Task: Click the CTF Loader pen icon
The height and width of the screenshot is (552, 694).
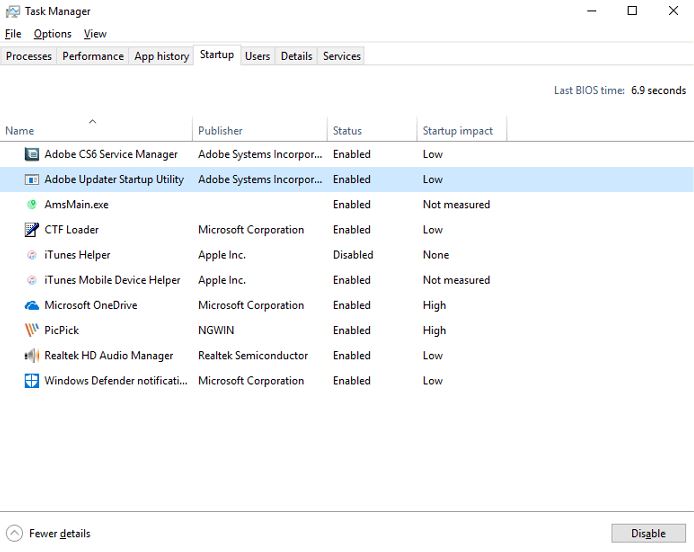Action: (31, 229)
